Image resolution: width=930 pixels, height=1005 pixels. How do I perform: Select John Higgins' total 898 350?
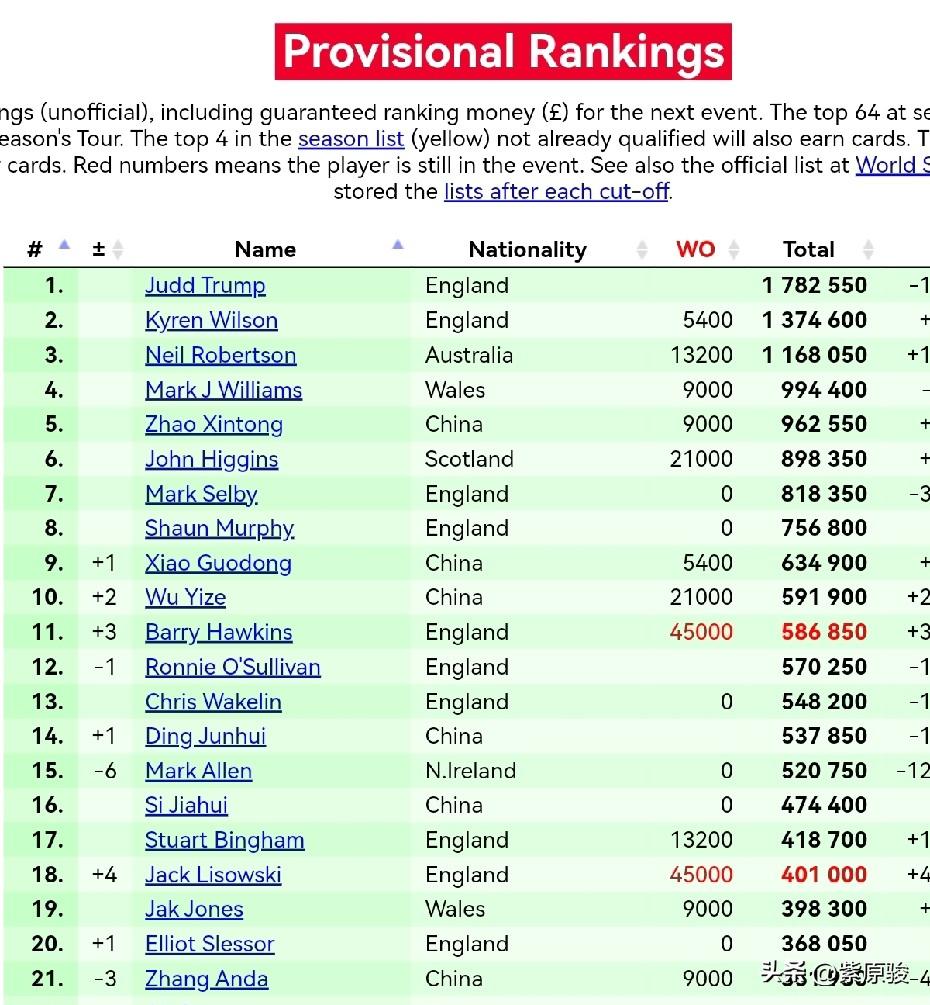(824, 459)
